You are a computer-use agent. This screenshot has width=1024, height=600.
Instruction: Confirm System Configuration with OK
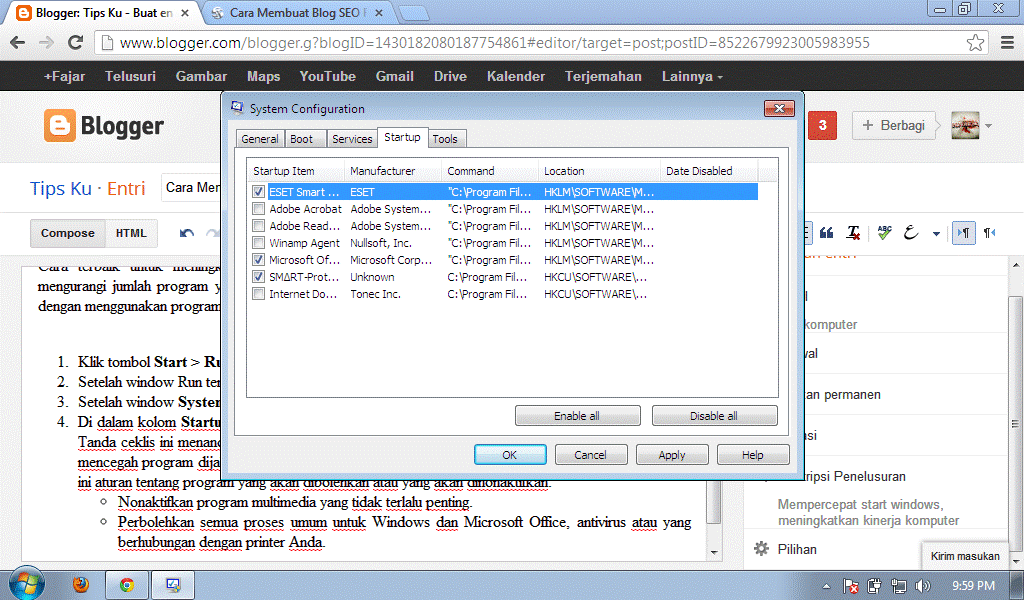509,455
